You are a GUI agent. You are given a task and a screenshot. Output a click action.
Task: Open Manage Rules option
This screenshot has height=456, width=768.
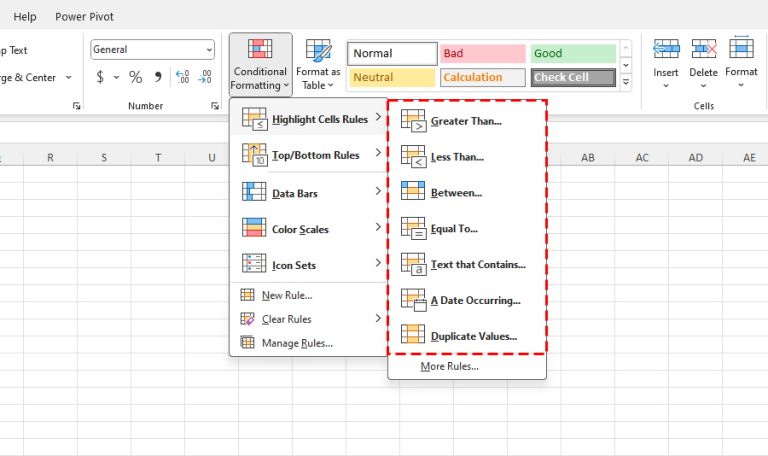[297, 343]
